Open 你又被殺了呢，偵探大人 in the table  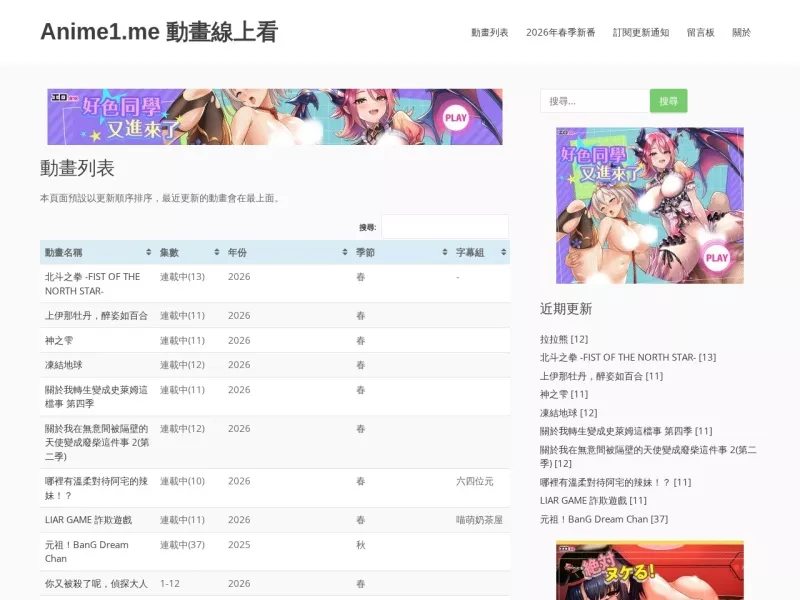pos(96,583)
